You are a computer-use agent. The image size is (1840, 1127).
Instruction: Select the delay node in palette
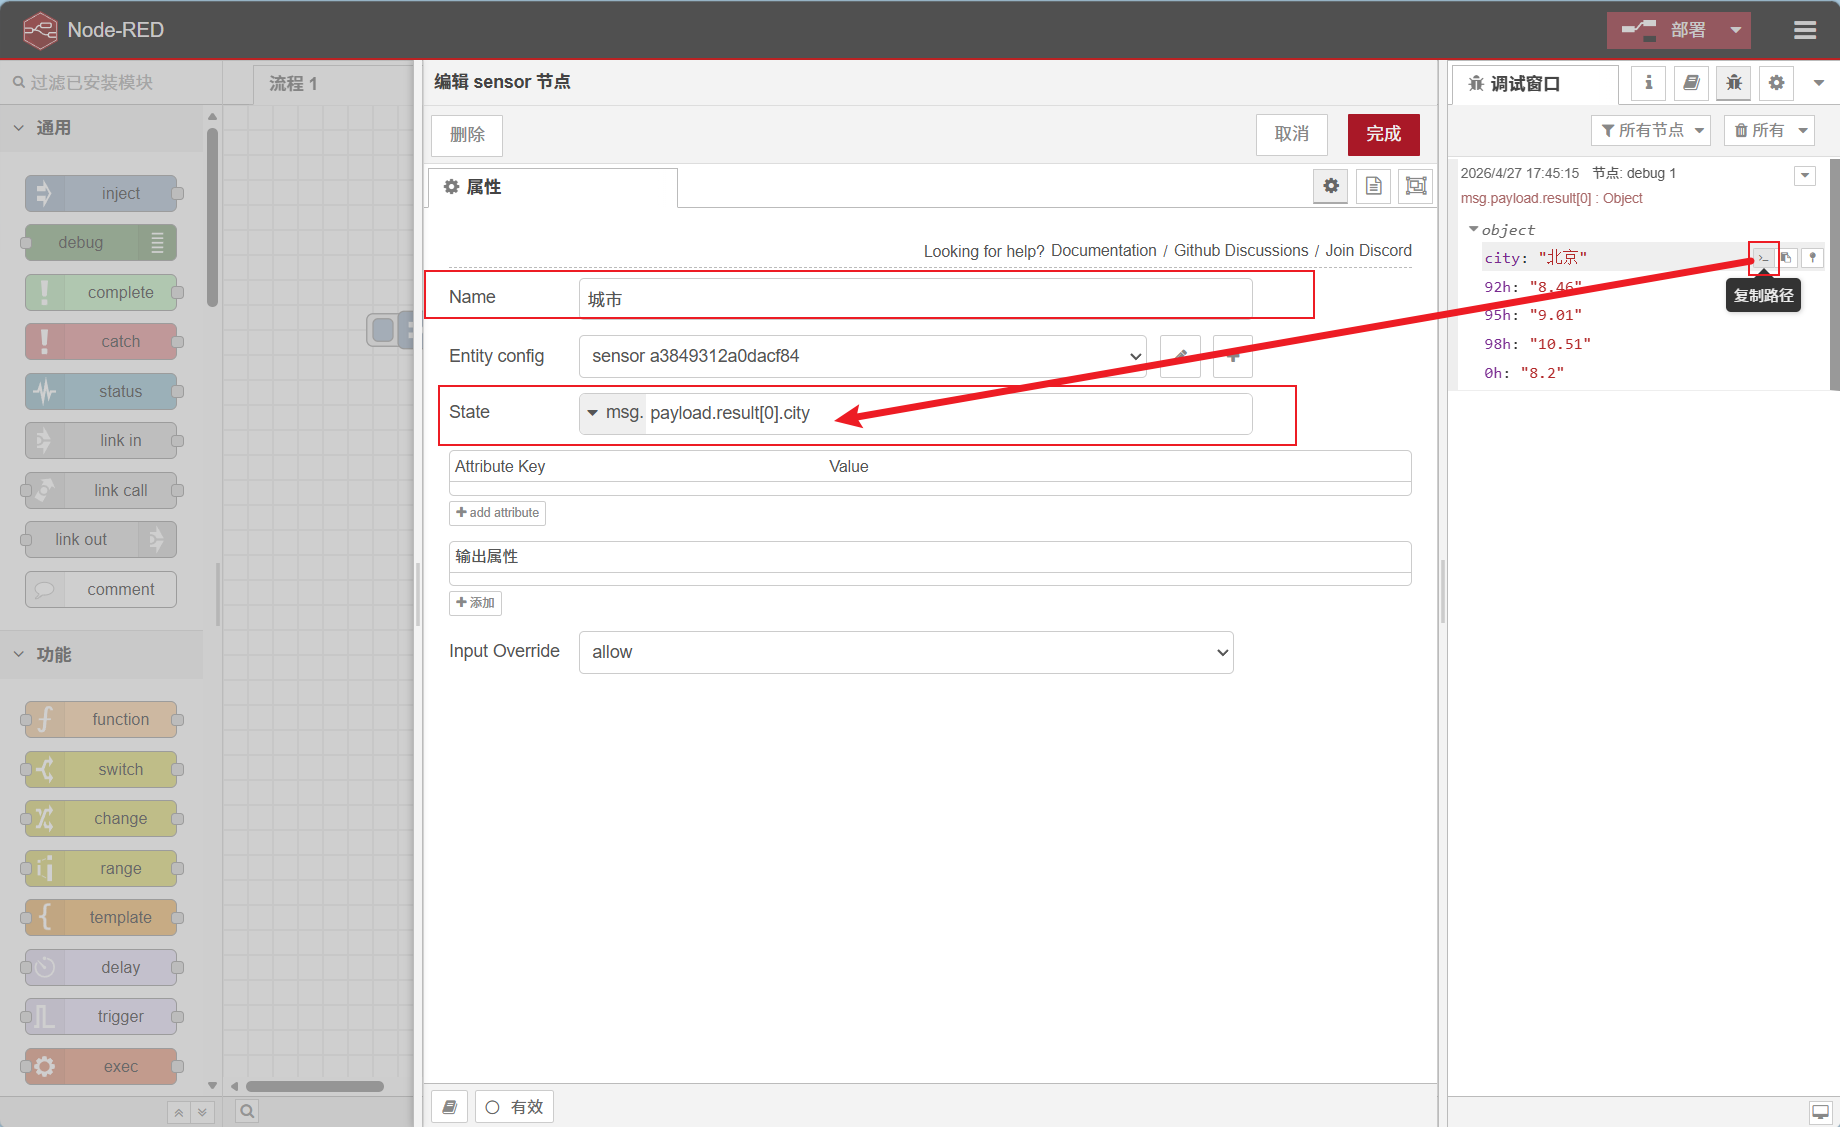pos(101,967)
